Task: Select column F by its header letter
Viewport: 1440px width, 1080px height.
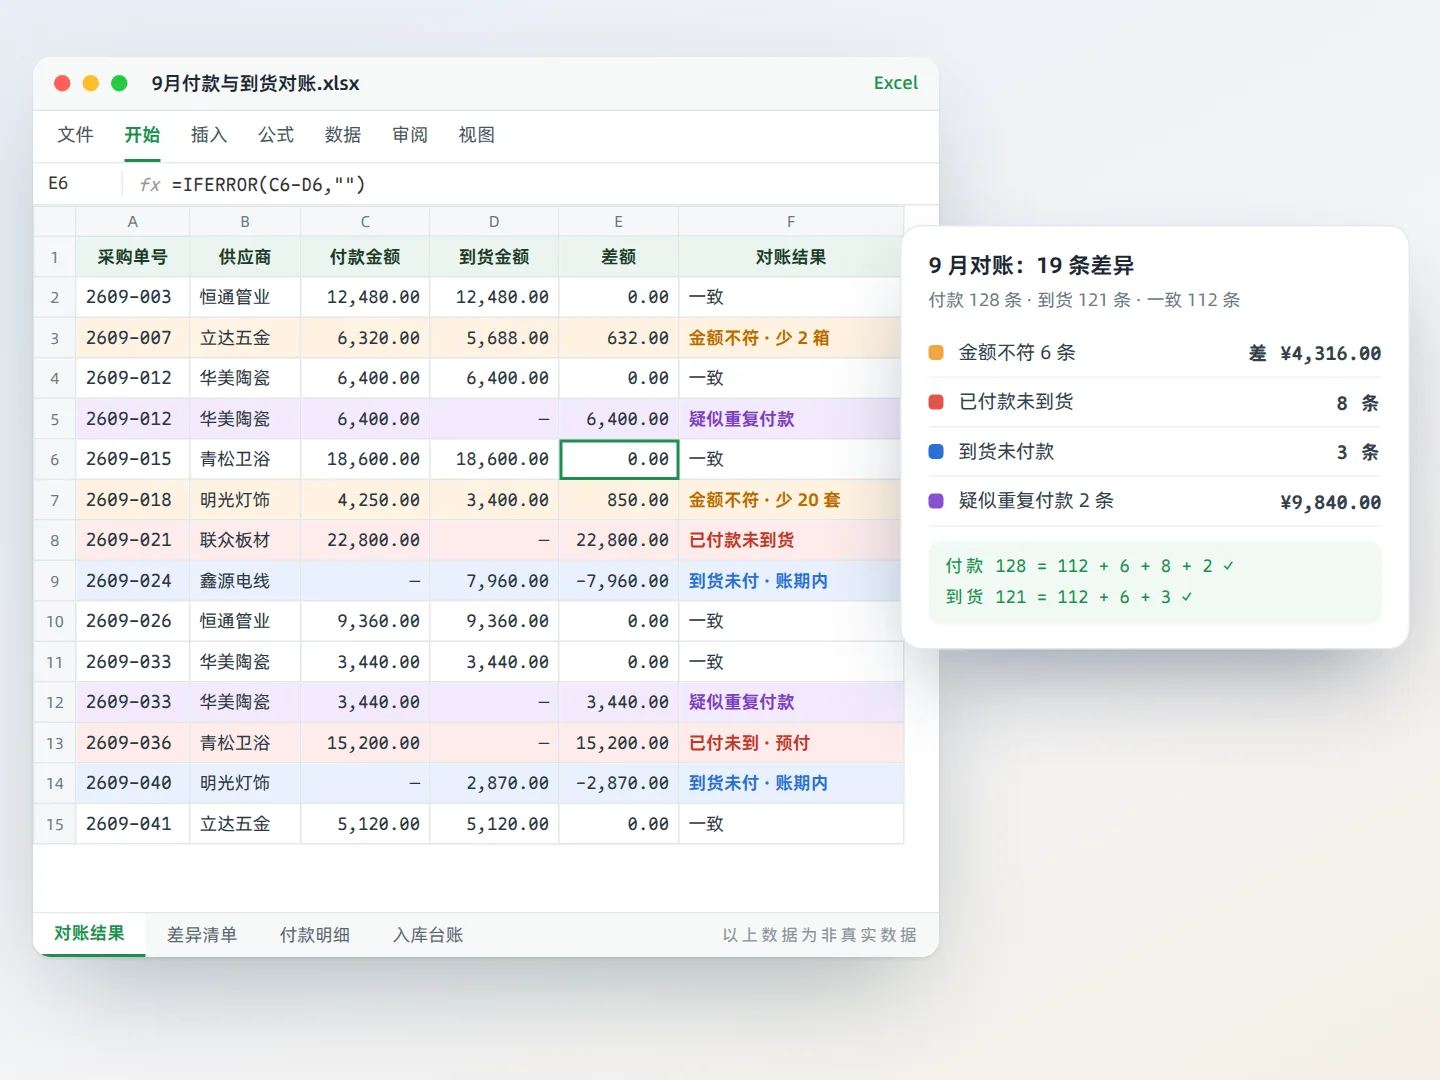Action: click(791, 222)
